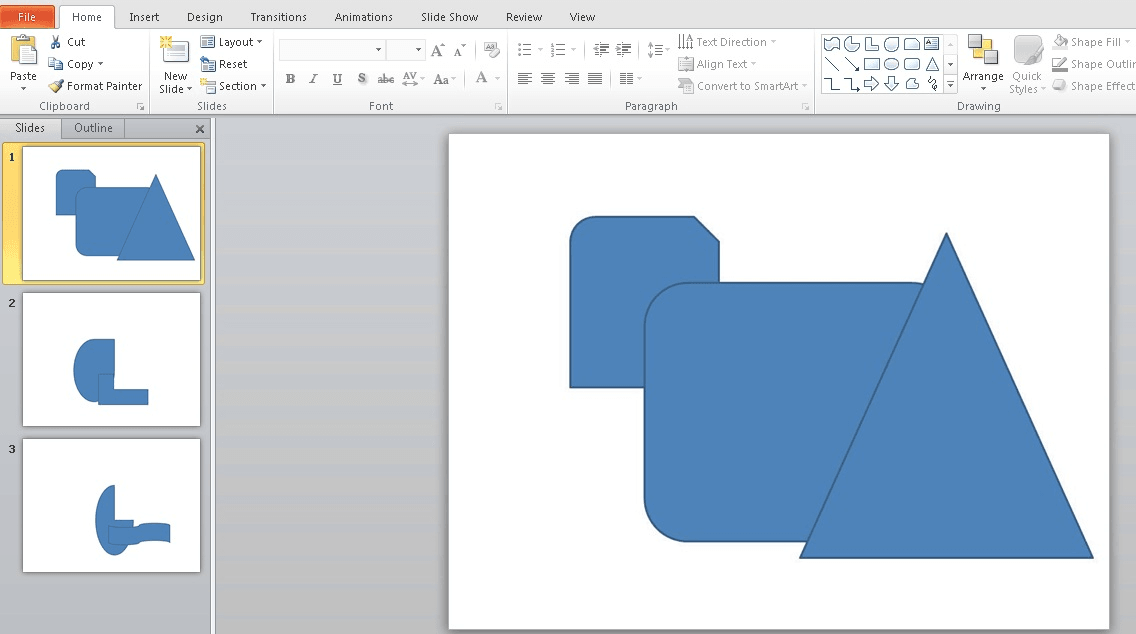The width and height of the screenshot is (1136, 634).
Task: Add a slide with New Slide icon
Action: tap(175, 51)
